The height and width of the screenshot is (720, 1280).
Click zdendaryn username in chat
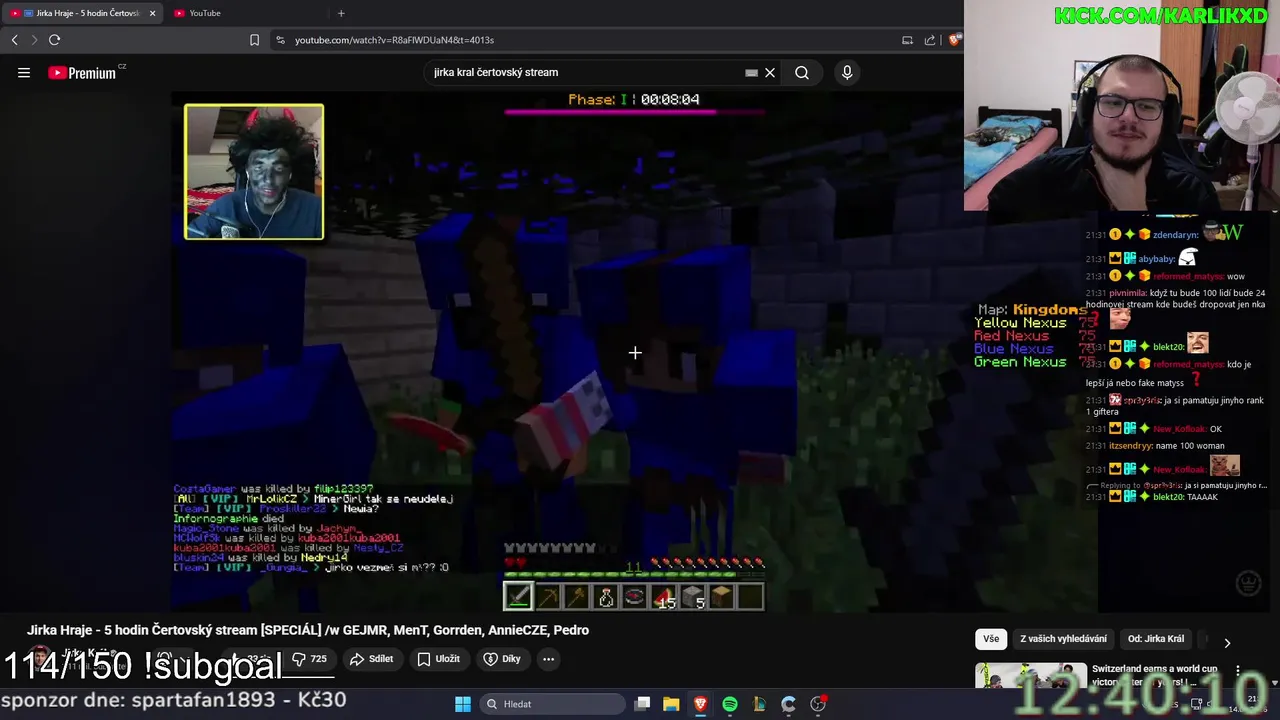click(x=1175, y=235)
